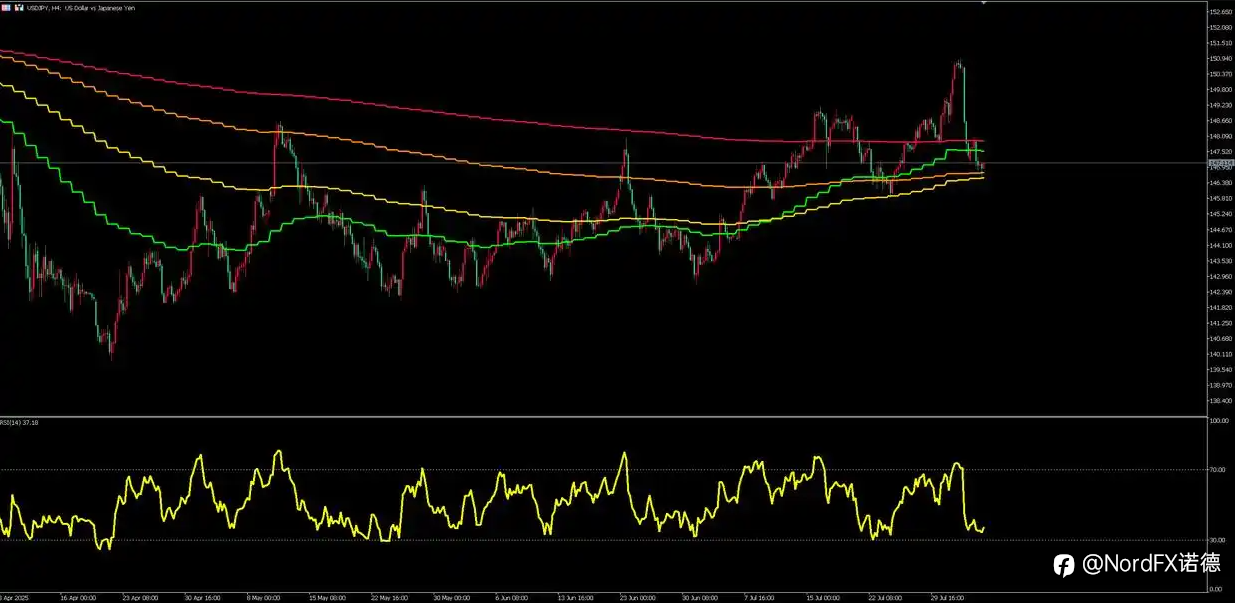This screenshot has height=603, width=1235.
Task: Click the RSI 30.00 level label
Action: coord(1218,540)
